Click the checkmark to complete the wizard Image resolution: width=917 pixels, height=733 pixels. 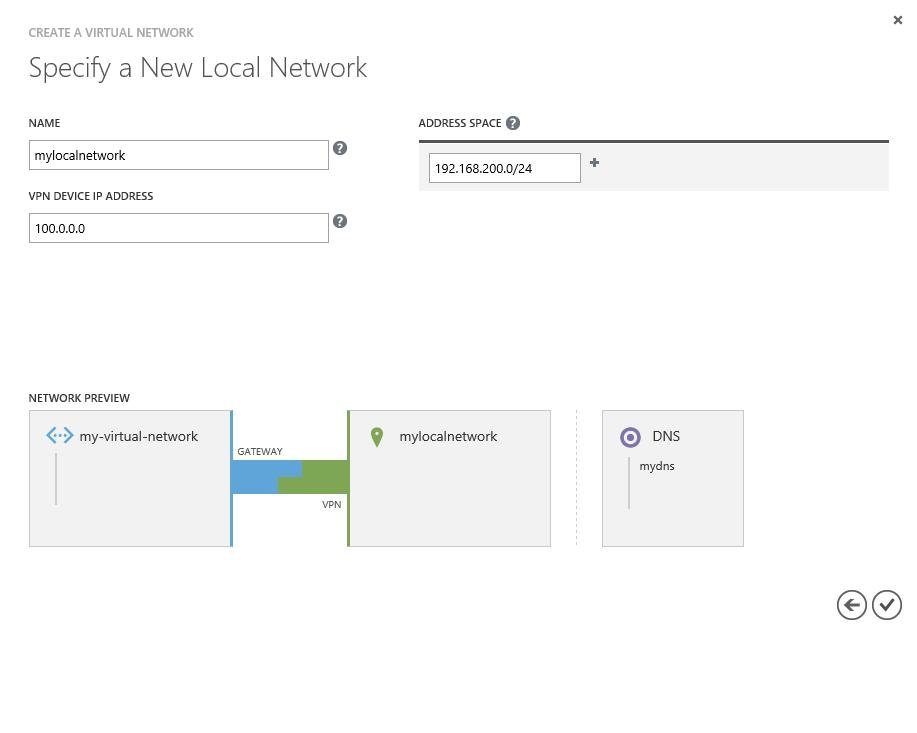(887, 605)
